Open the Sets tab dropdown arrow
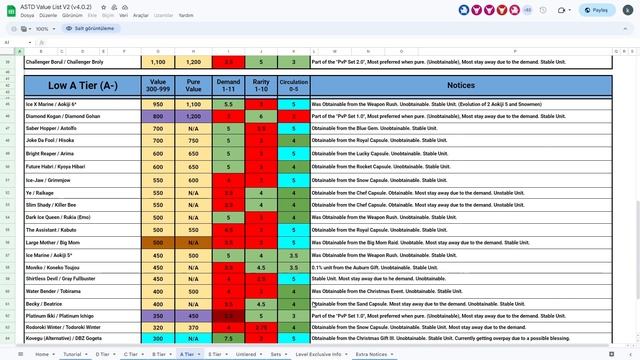This screenshot has height=360, width=640. coord(286,354)
